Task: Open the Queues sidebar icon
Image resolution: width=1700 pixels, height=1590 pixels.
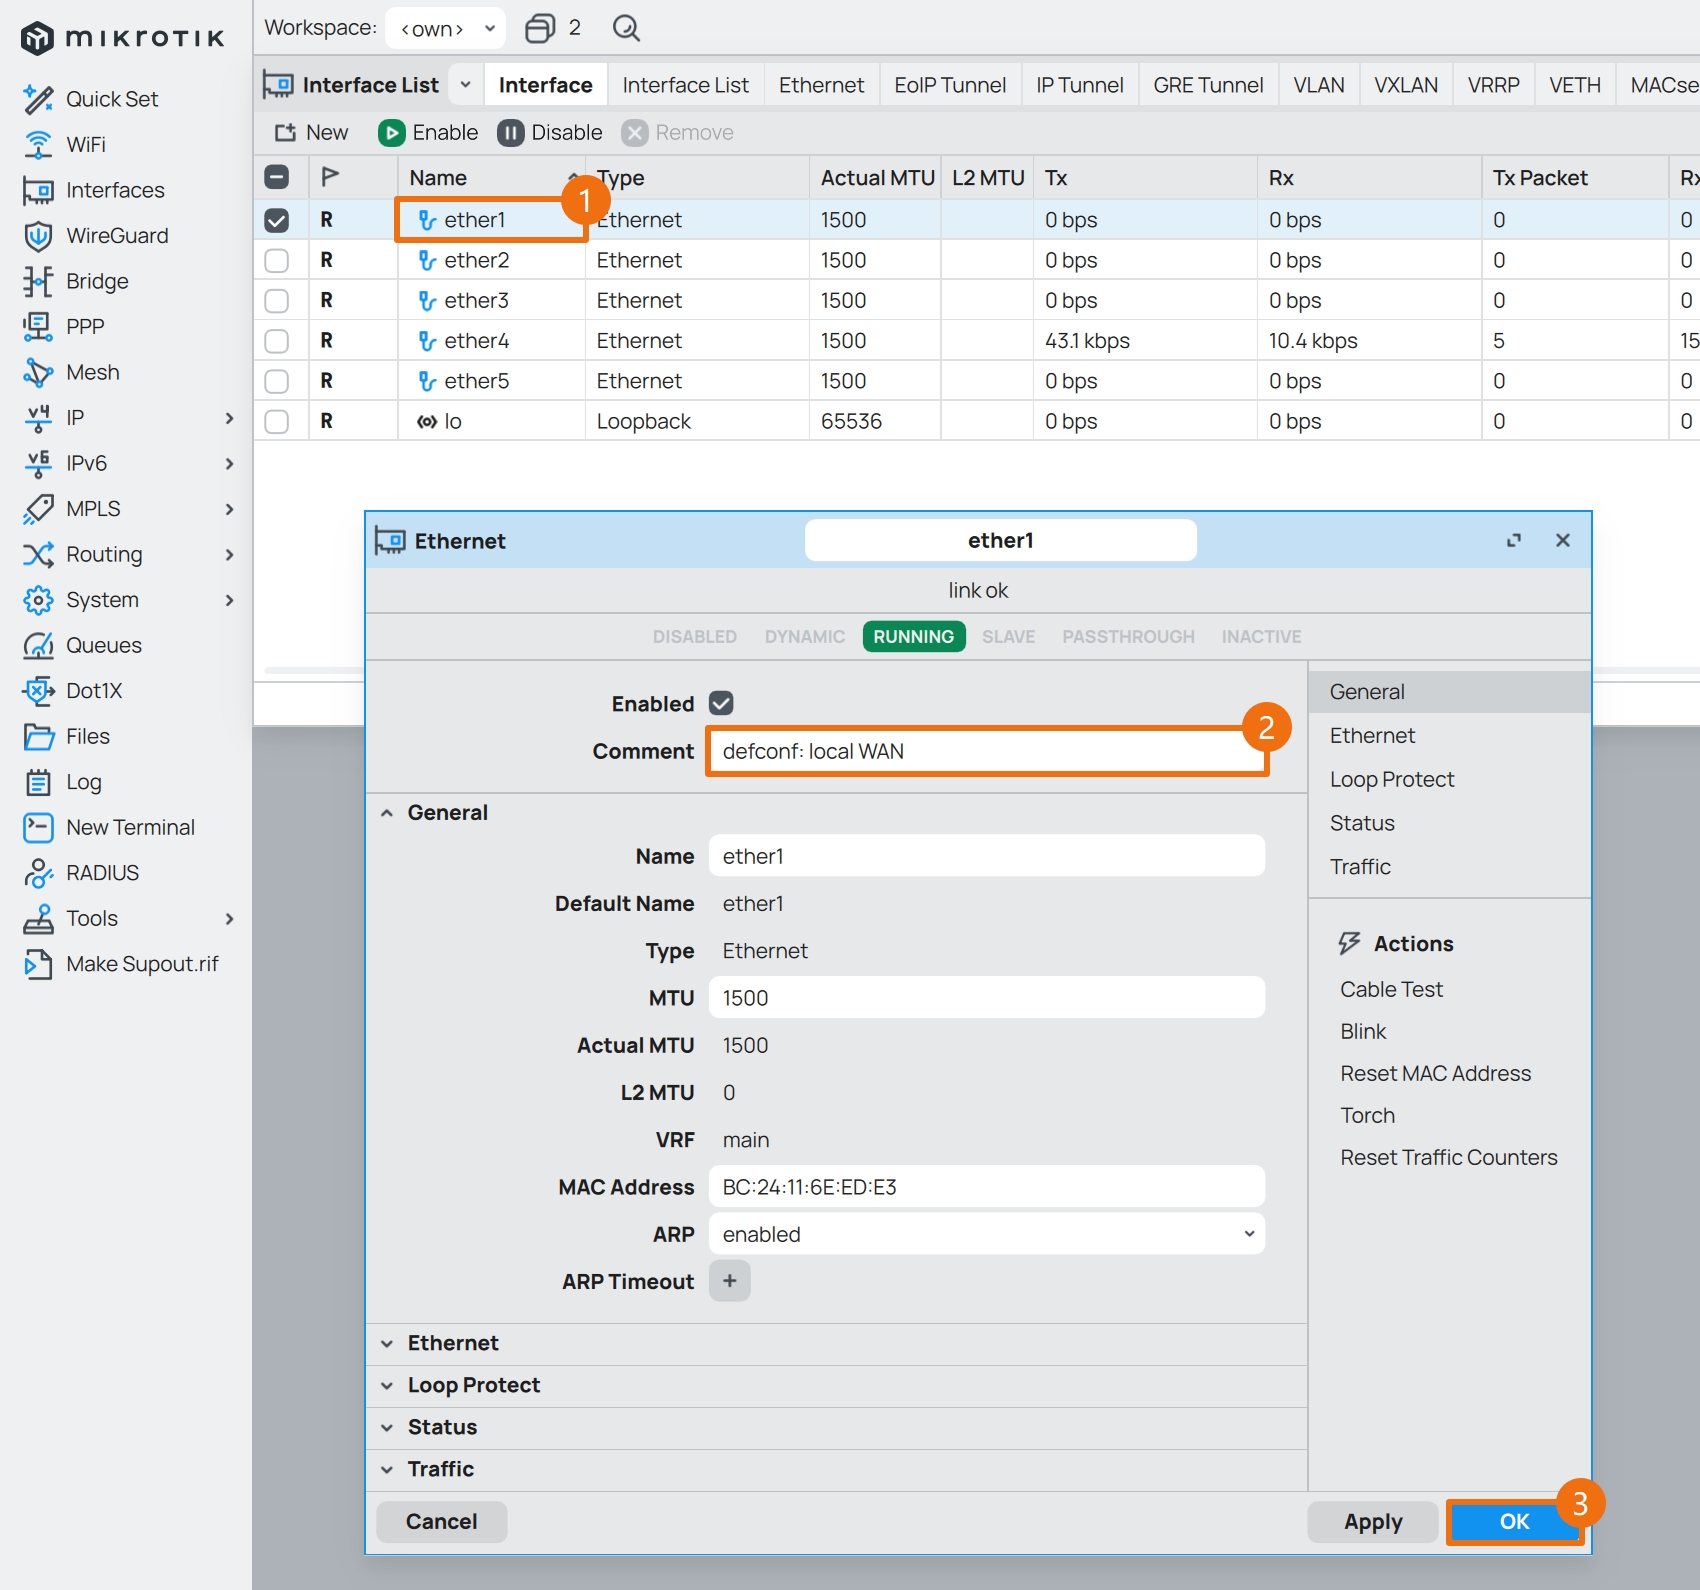Action: pyautogui.click(x=38, y=646)
